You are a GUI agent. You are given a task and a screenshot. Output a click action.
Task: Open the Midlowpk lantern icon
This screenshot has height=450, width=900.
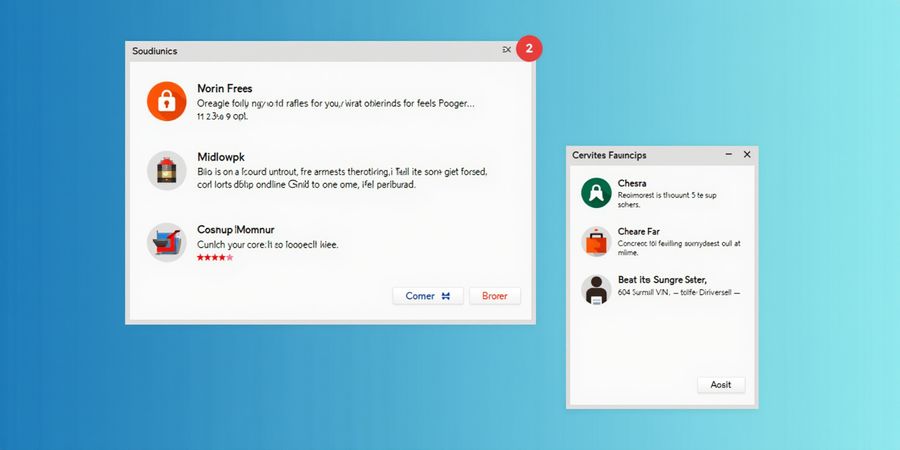pos(166,170)
